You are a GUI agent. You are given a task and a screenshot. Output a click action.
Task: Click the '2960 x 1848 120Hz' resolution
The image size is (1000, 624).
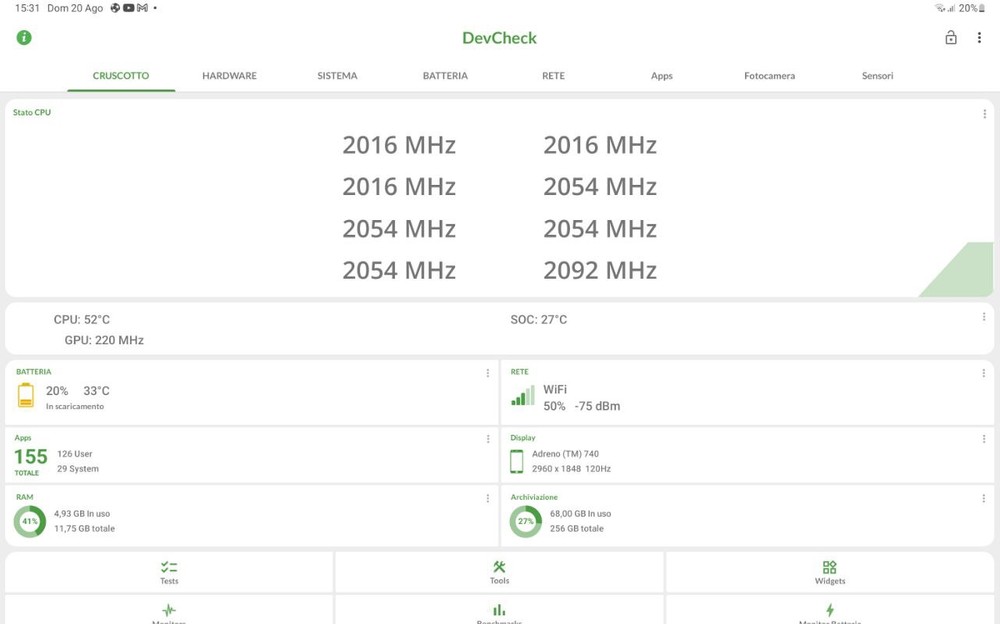tap(571, 468)
